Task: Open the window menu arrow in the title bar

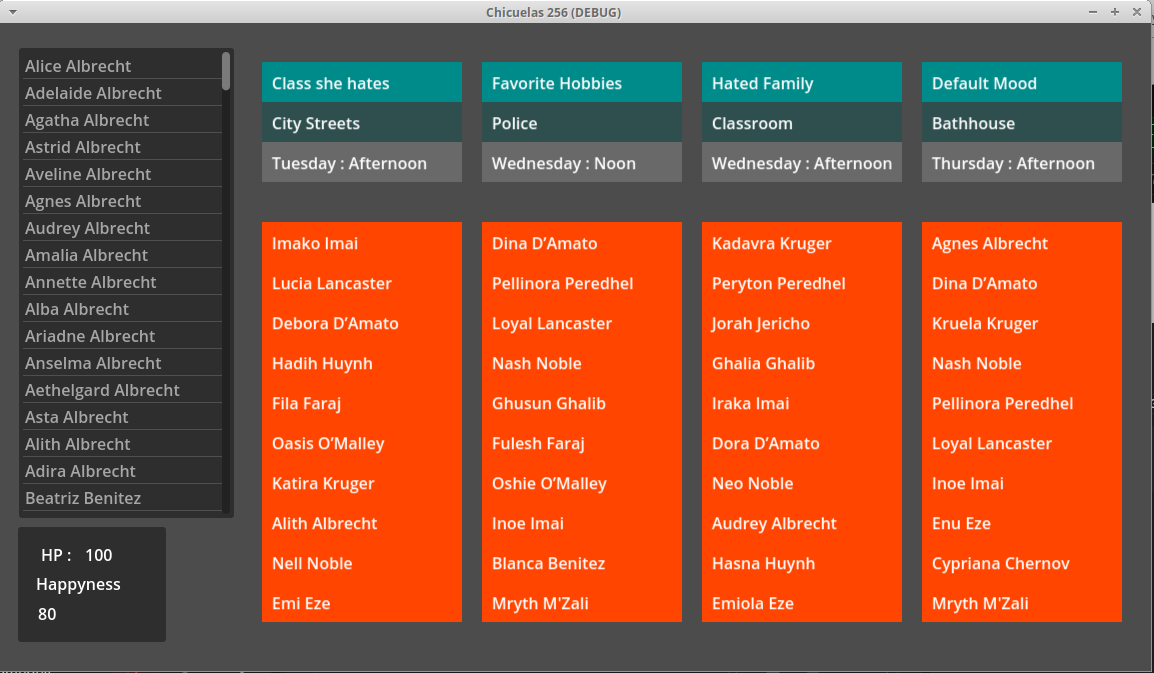Action: [13, 12]
